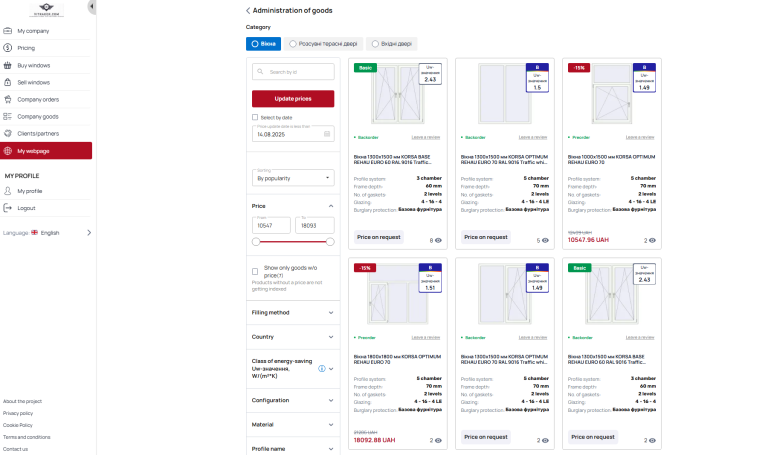
Task: Open the Contact us link
Action: tap(15, 449)
